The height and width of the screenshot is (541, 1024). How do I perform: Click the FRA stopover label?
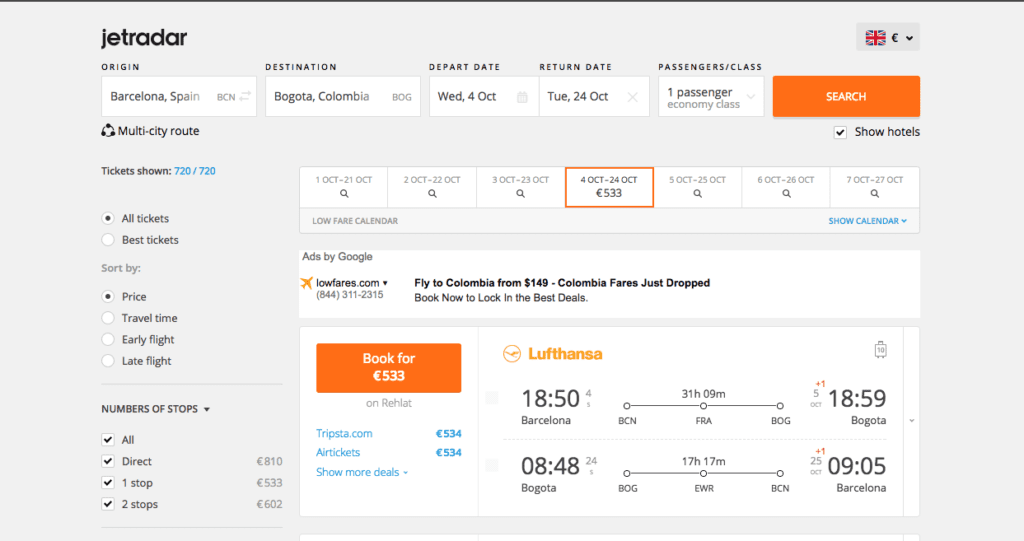pyautogui.click(x=703, y=421)
